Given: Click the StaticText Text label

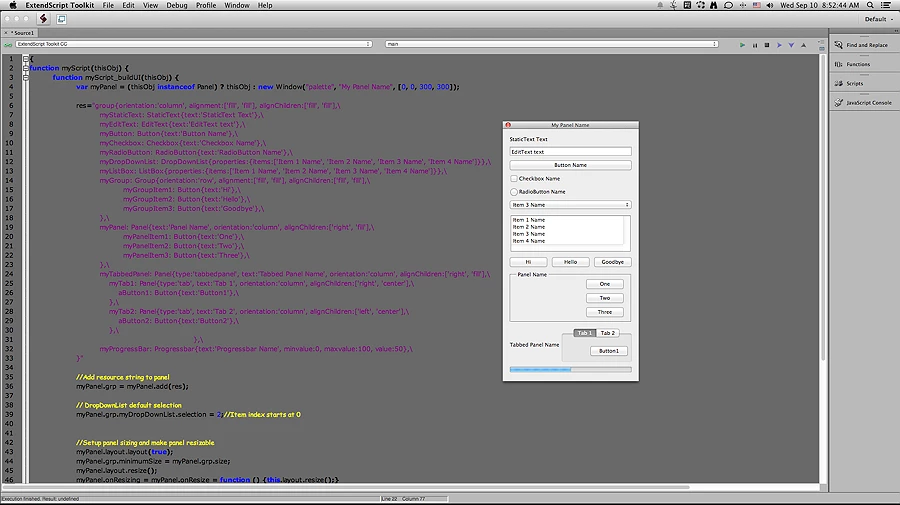Looking at the screenshot, I should tap(529, 139).
